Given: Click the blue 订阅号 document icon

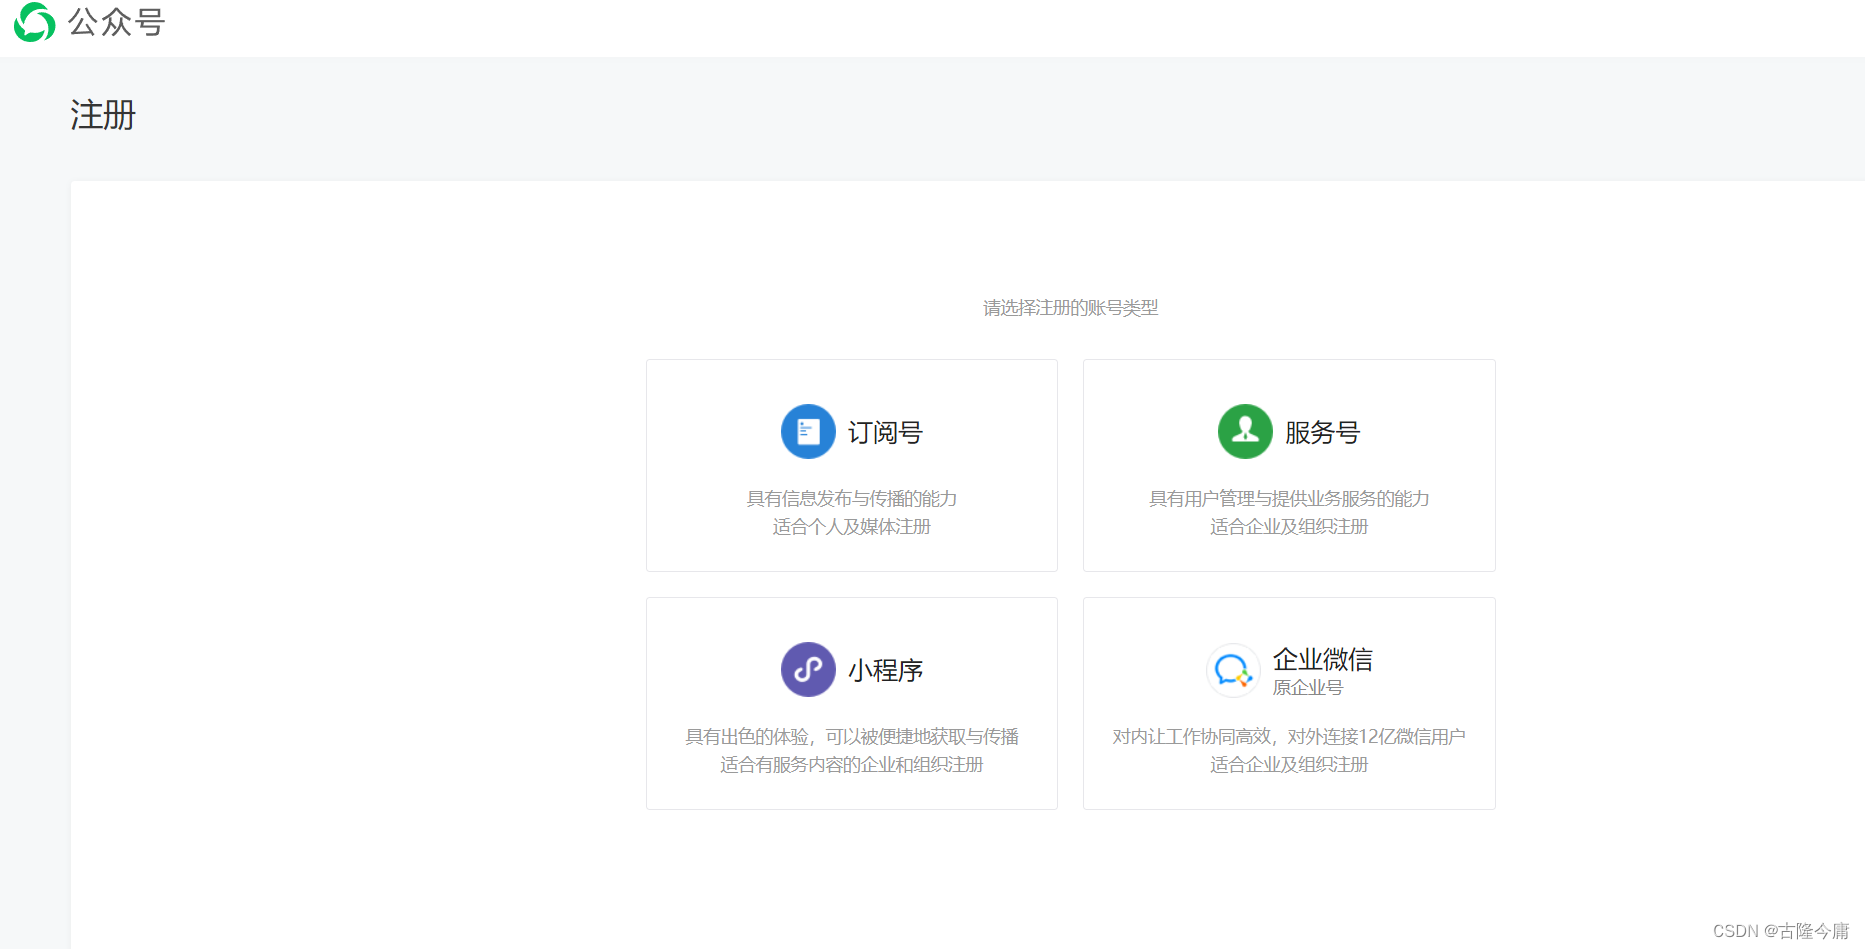Looking at the screenshot, I should (x=808, y=432).
